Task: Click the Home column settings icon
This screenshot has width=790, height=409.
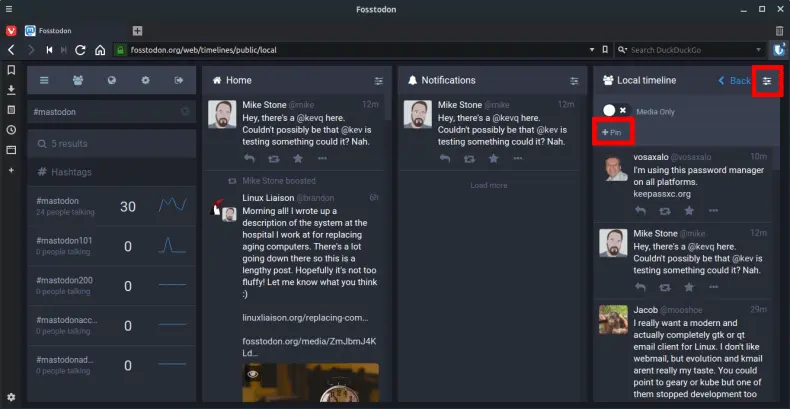Action: pos(378,81)
